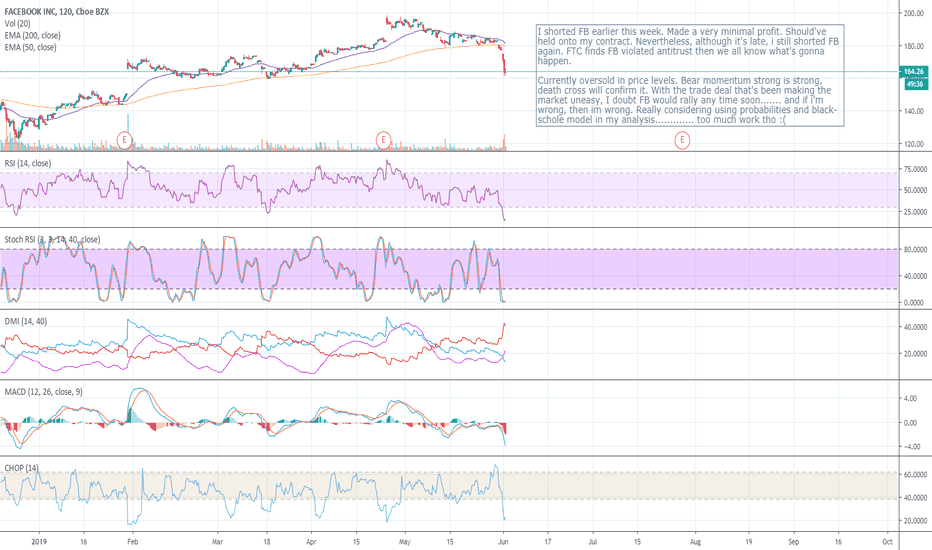The width and height of the screenshot is (932, 550).
Task: Click the earnings E marker before Feb
Action: click(x=124, y=140)
